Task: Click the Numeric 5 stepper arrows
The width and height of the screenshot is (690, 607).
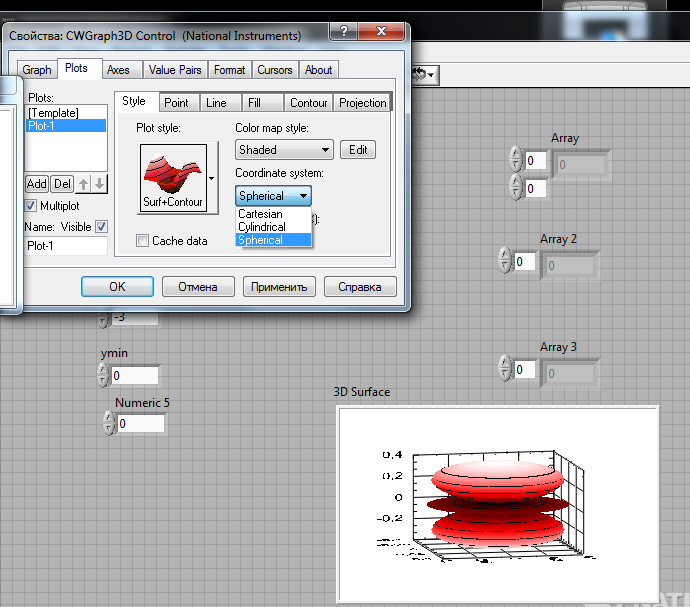Action: [107, 423]
